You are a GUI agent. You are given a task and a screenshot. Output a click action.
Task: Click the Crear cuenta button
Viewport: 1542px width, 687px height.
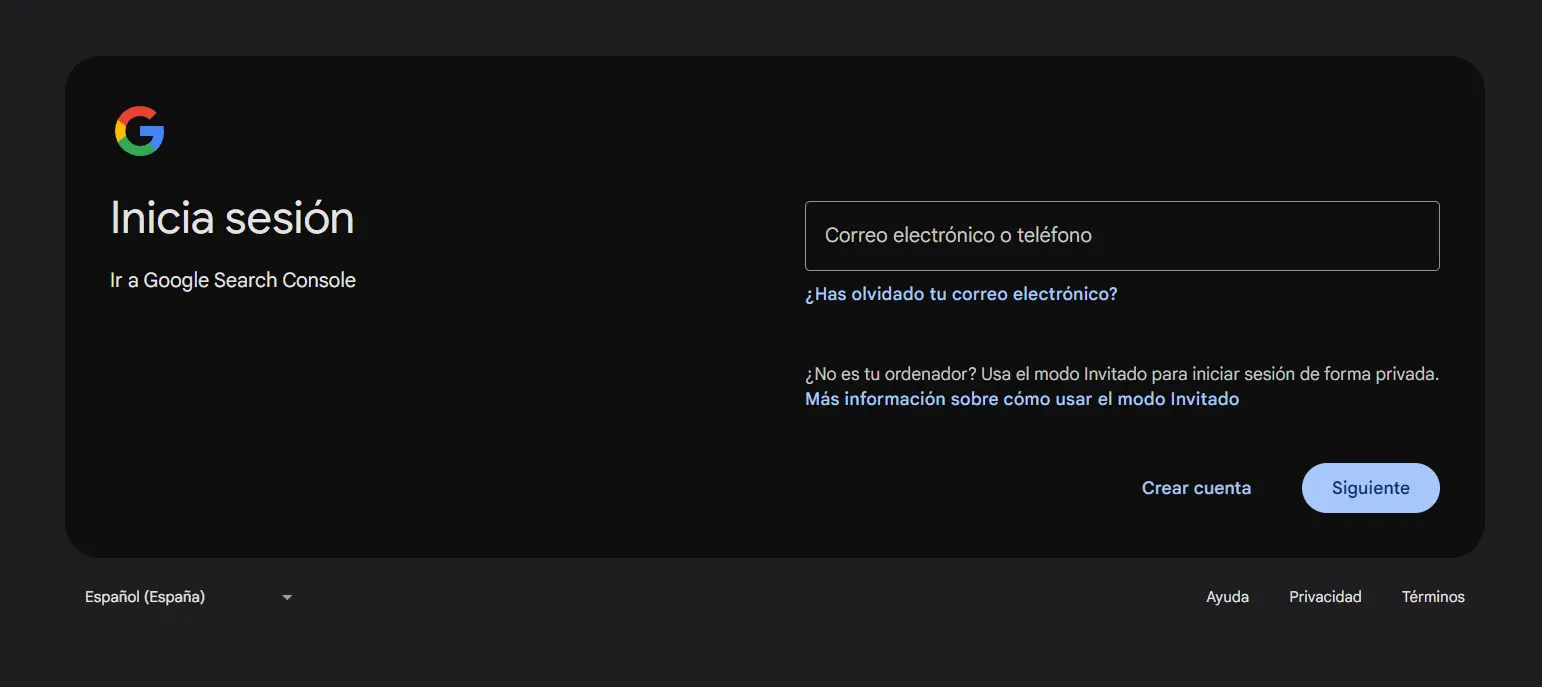(x=1196, y=488)
